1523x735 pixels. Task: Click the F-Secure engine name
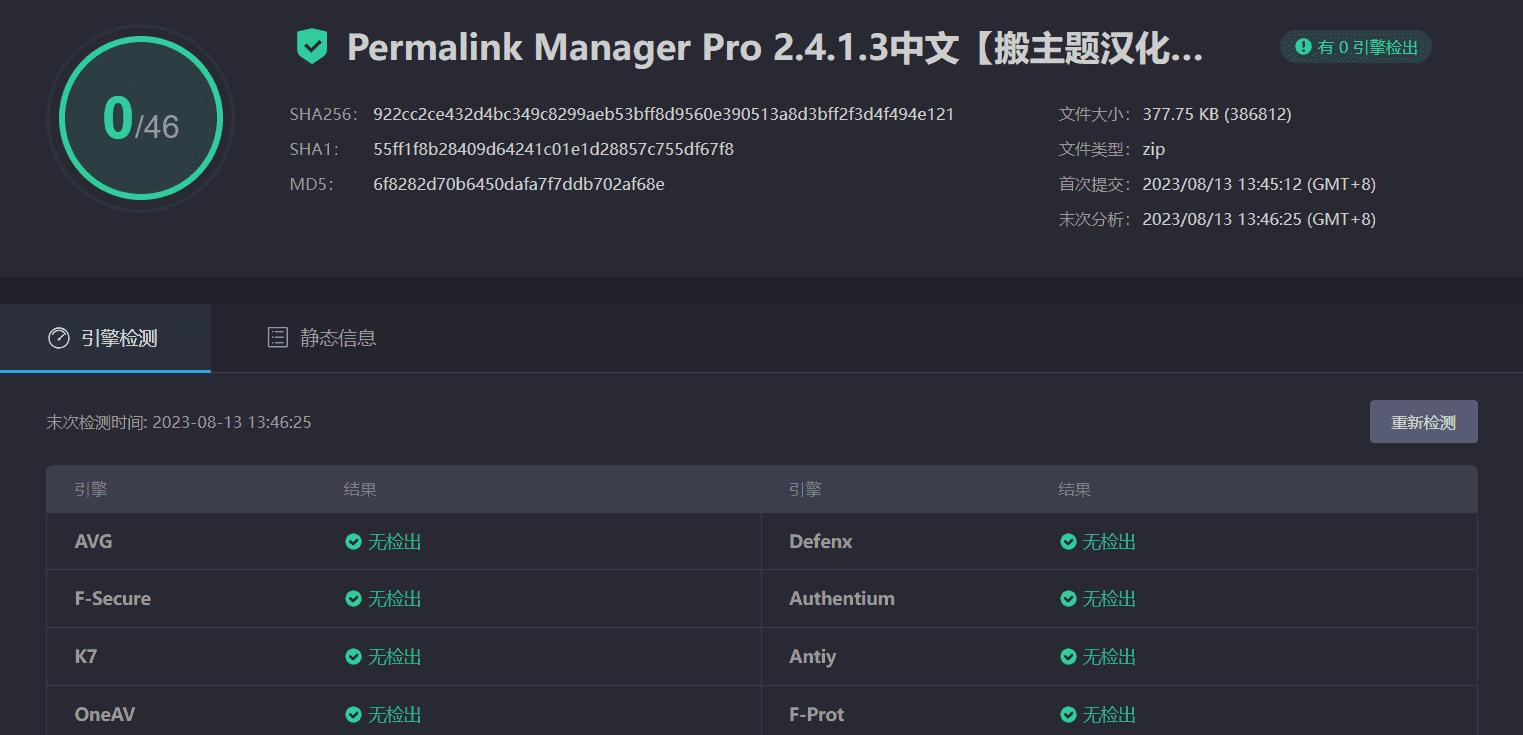tap(113, 598)
